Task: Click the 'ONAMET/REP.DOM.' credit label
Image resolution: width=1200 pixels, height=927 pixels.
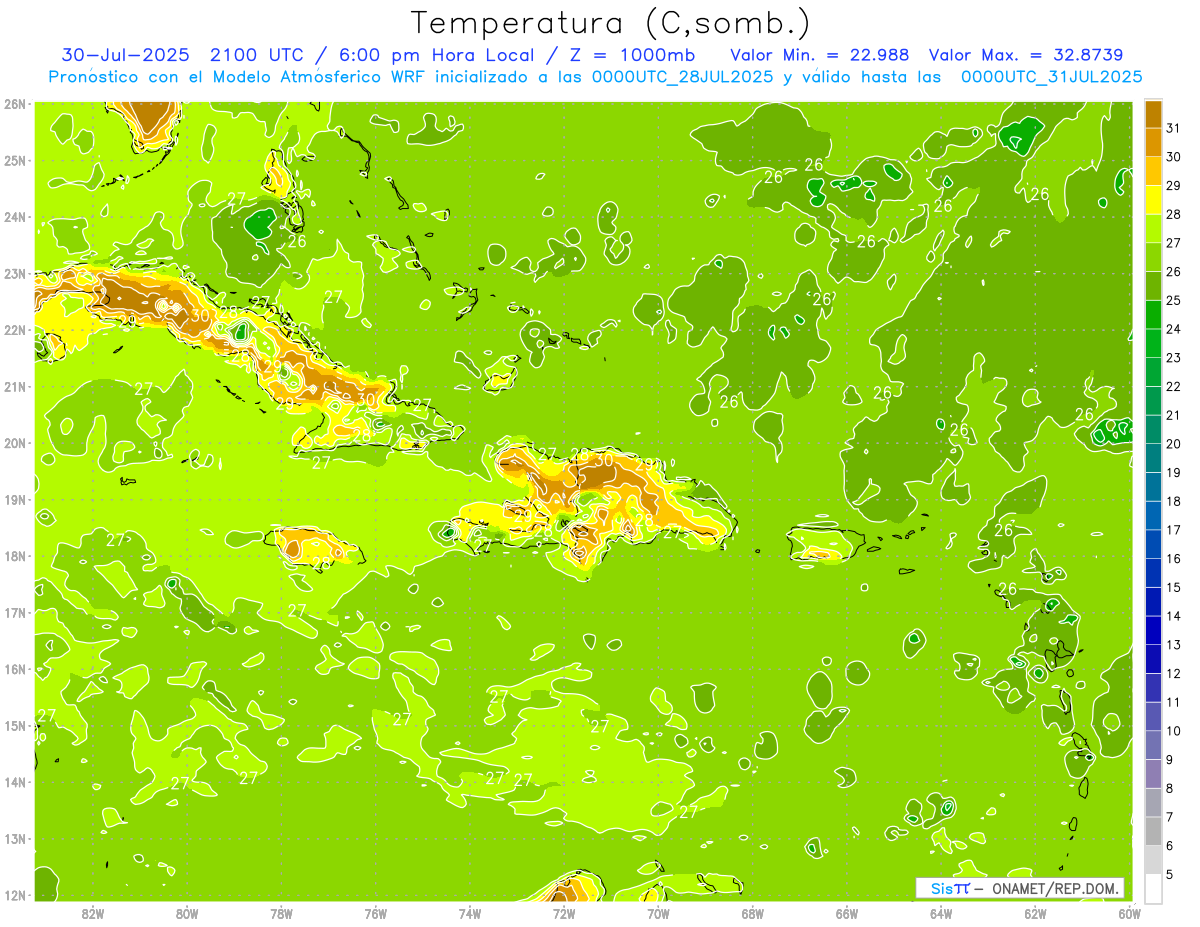Action: (1057, 889)
